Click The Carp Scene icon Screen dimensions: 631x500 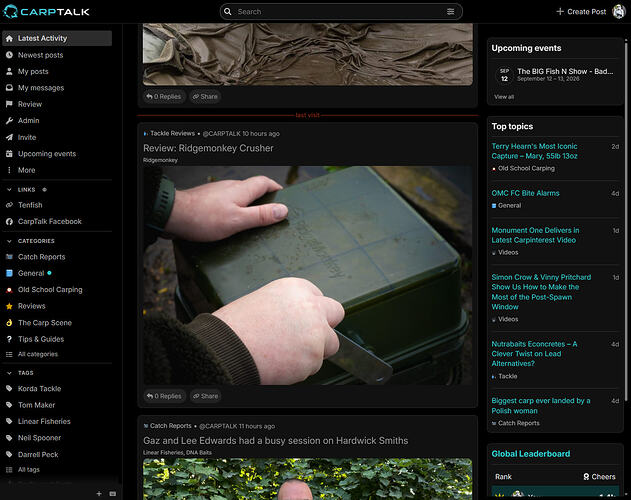9,323
